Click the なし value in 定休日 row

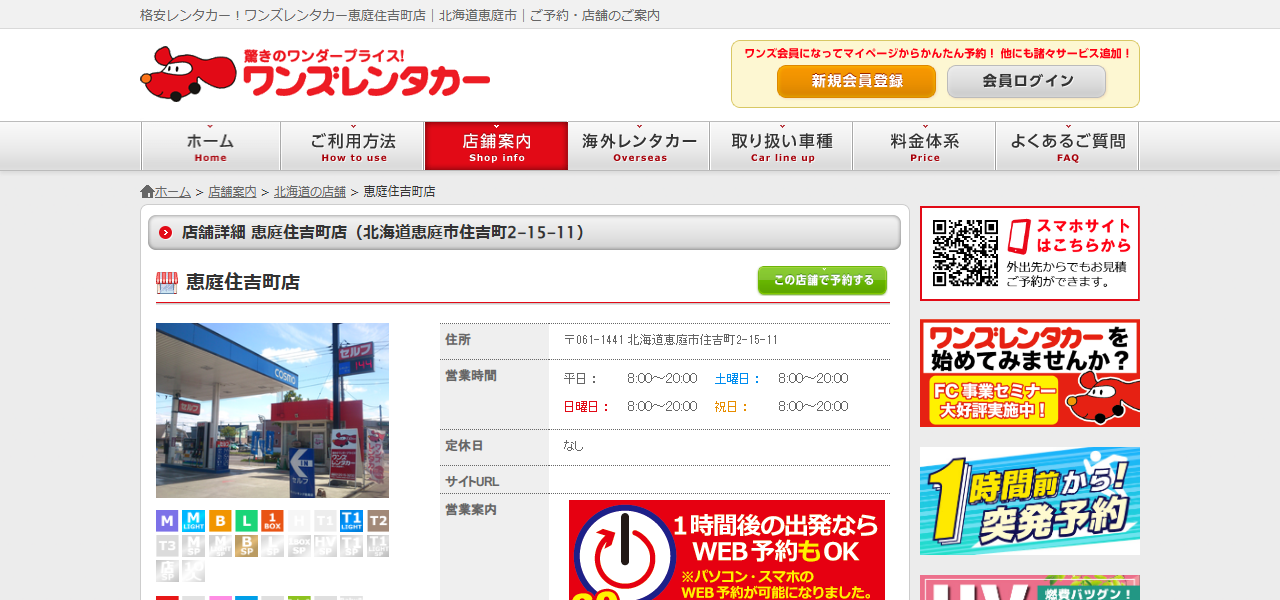point(574,446)
